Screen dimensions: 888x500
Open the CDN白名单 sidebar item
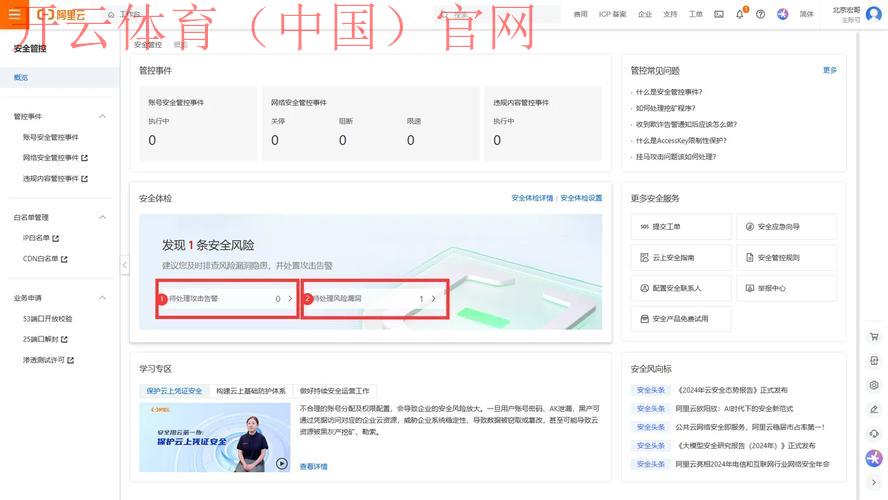tap(45, 259)
